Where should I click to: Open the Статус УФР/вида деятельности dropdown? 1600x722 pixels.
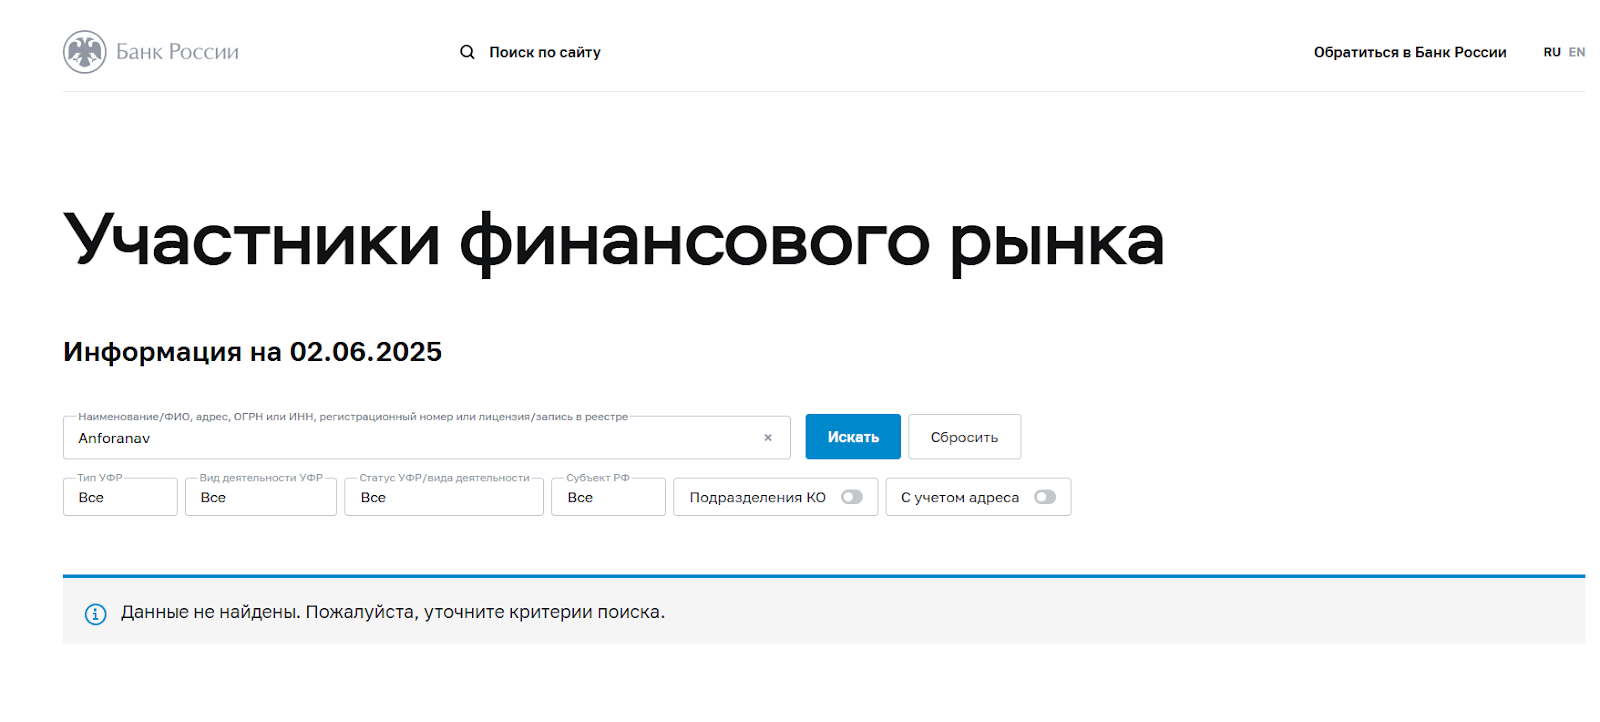444,497
